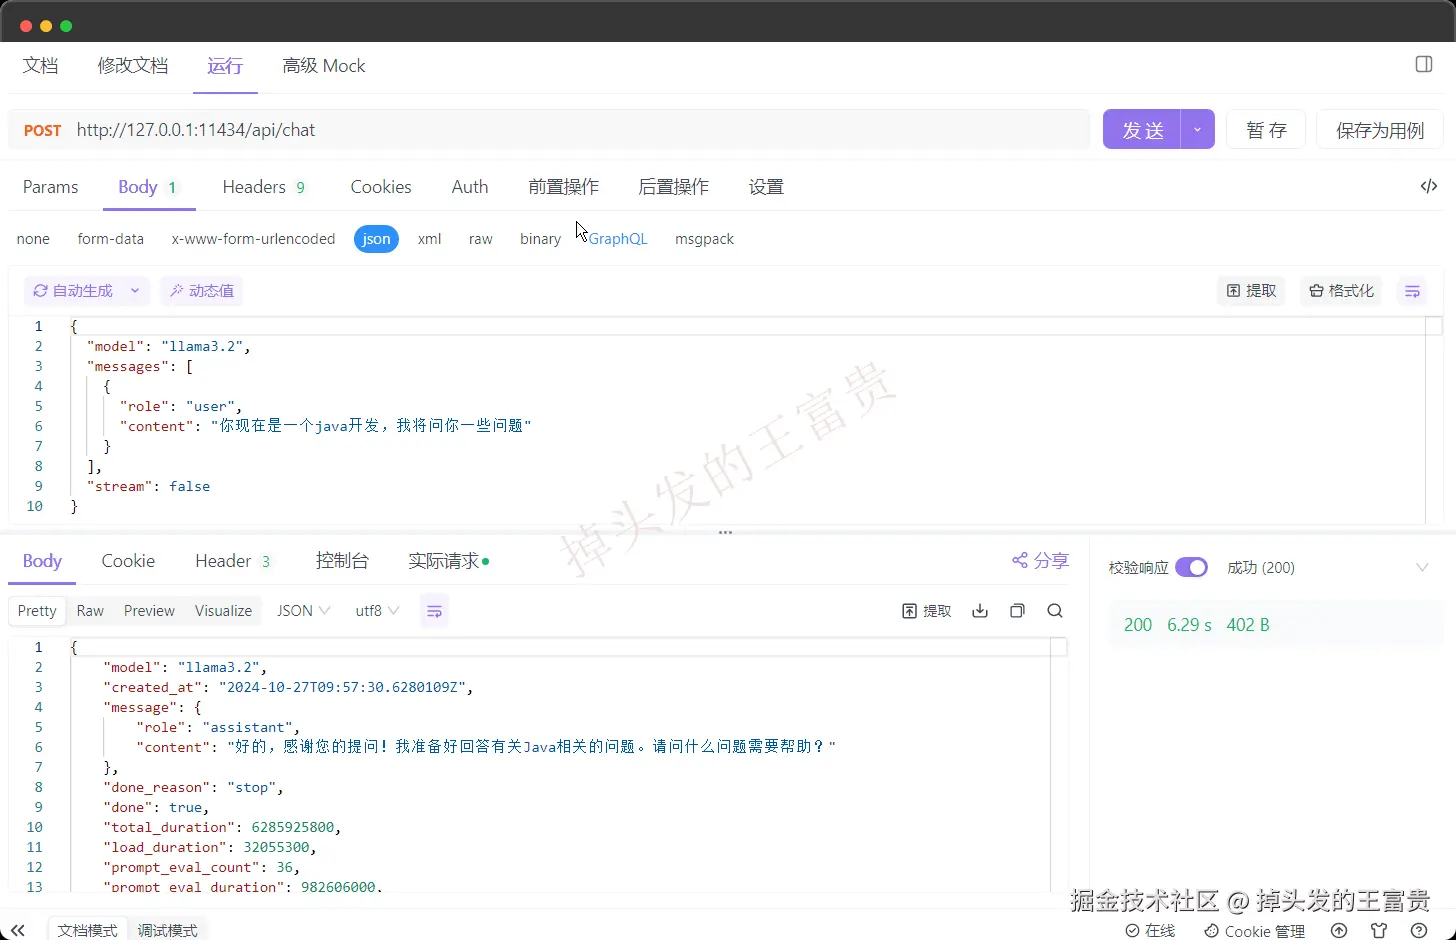Image resolution: width=1456 pixels, height=940 pixels.
Task: Open the 控制台 console tab
Action: coord(342,561)
